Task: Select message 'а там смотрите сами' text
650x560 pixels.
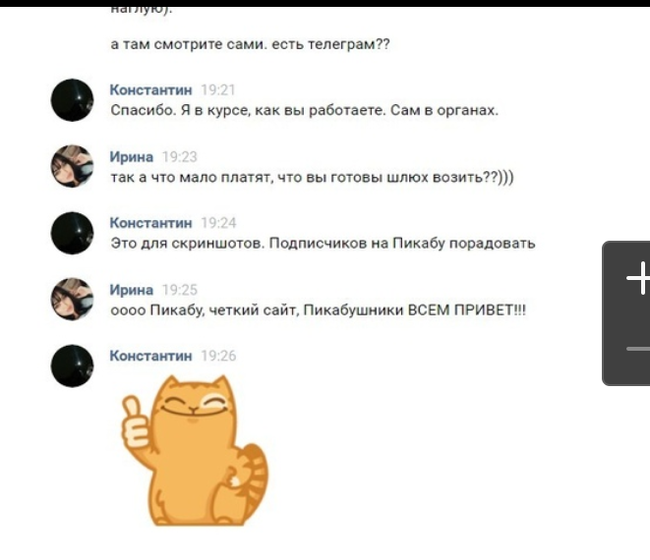Action: click(x=250, y=44)
